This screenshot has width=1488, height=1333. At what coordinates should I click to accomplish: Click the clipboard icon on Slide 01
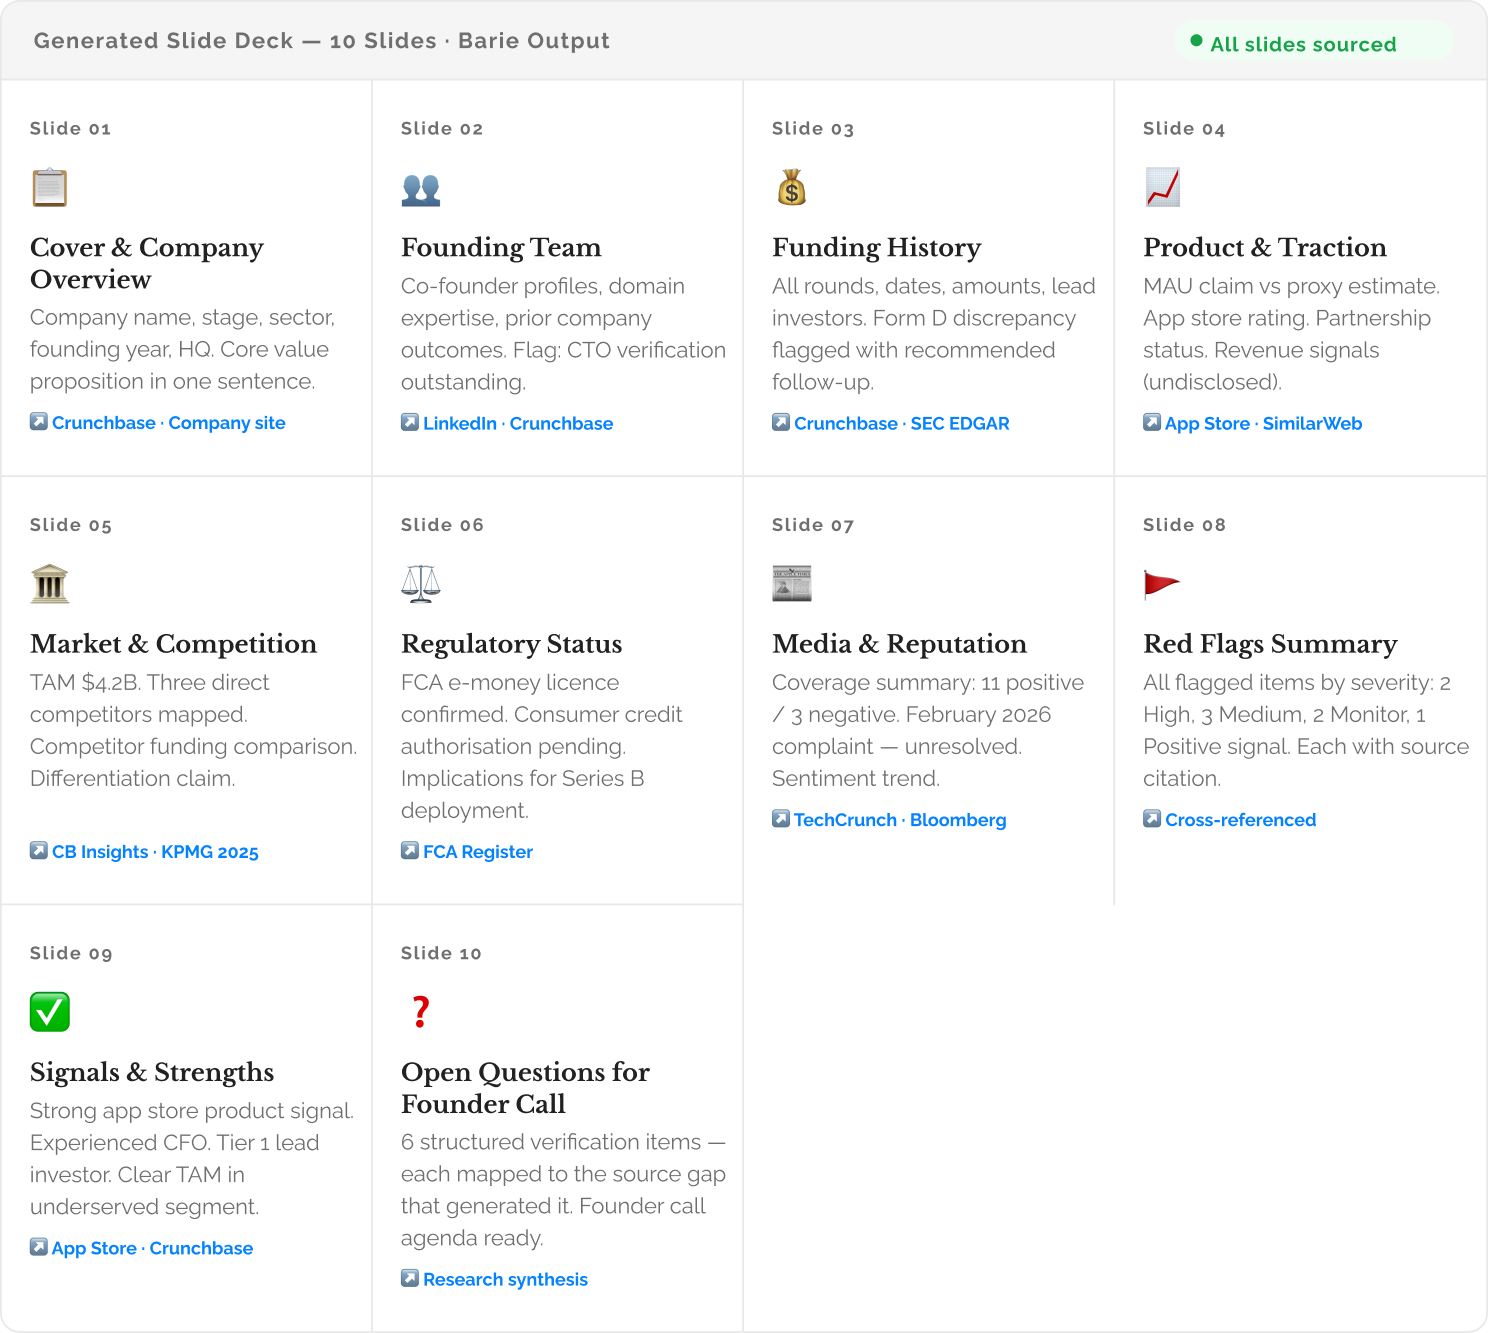tap(49, 188)
